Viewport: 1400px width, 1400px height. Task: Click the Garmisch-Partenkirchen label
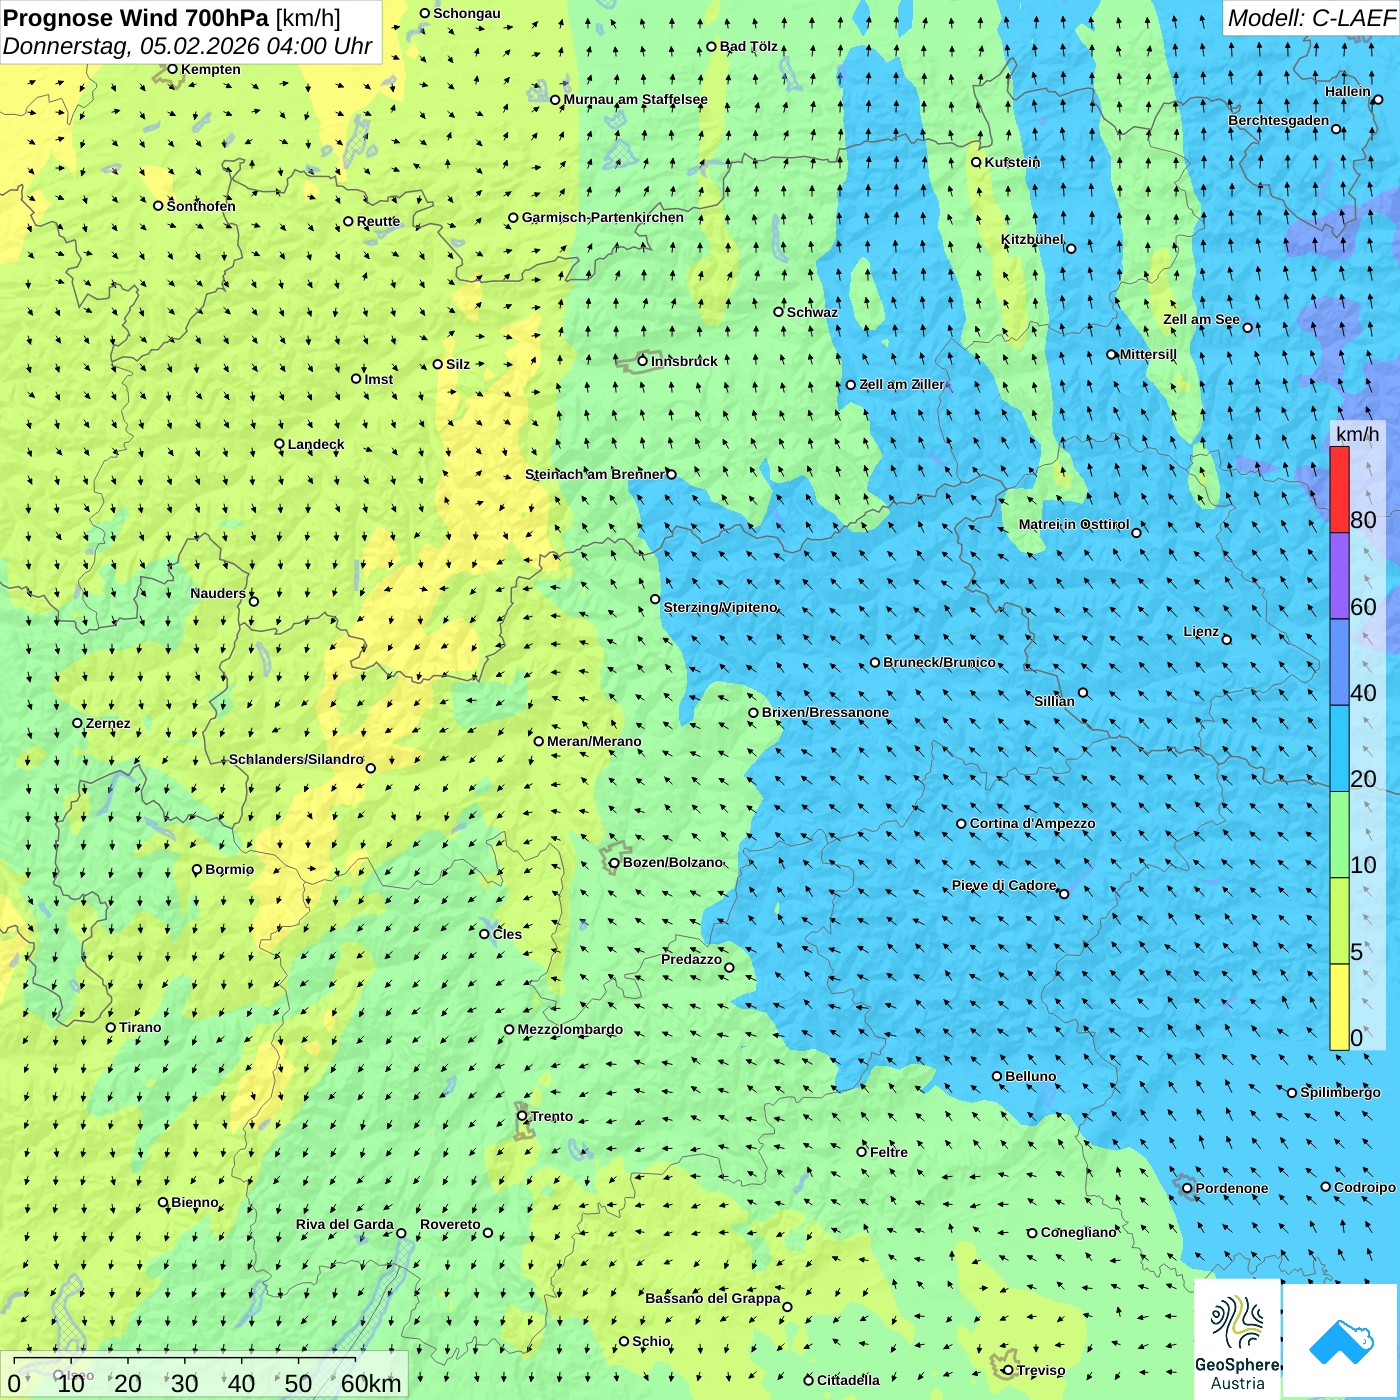tap(602, 217)
